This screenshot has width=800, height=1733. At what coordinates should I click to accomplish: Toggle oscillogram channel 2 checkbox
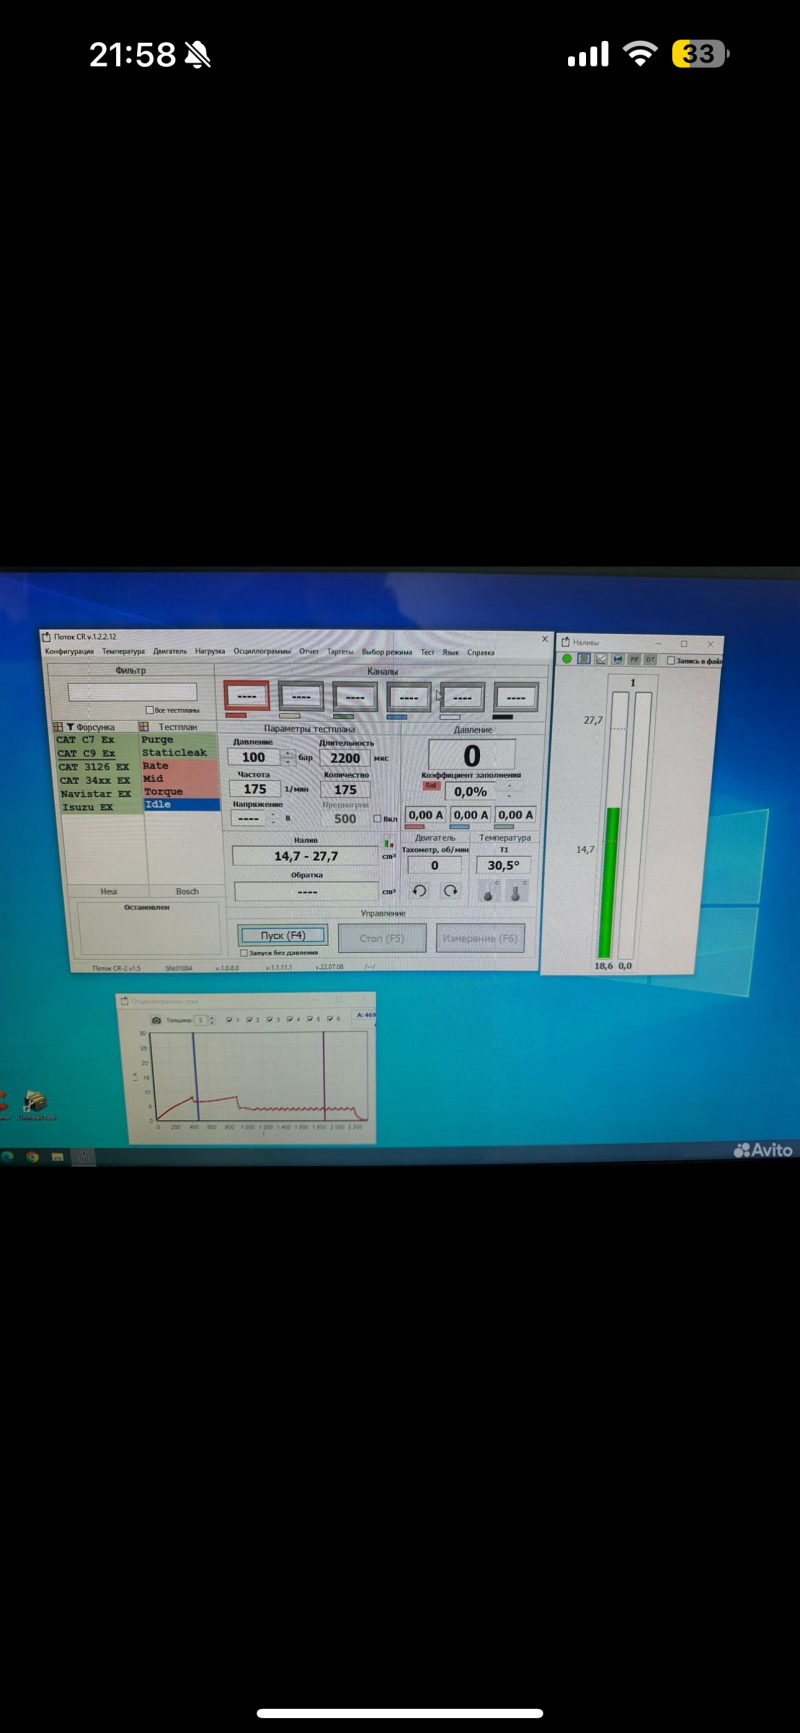pos(250,1020)
